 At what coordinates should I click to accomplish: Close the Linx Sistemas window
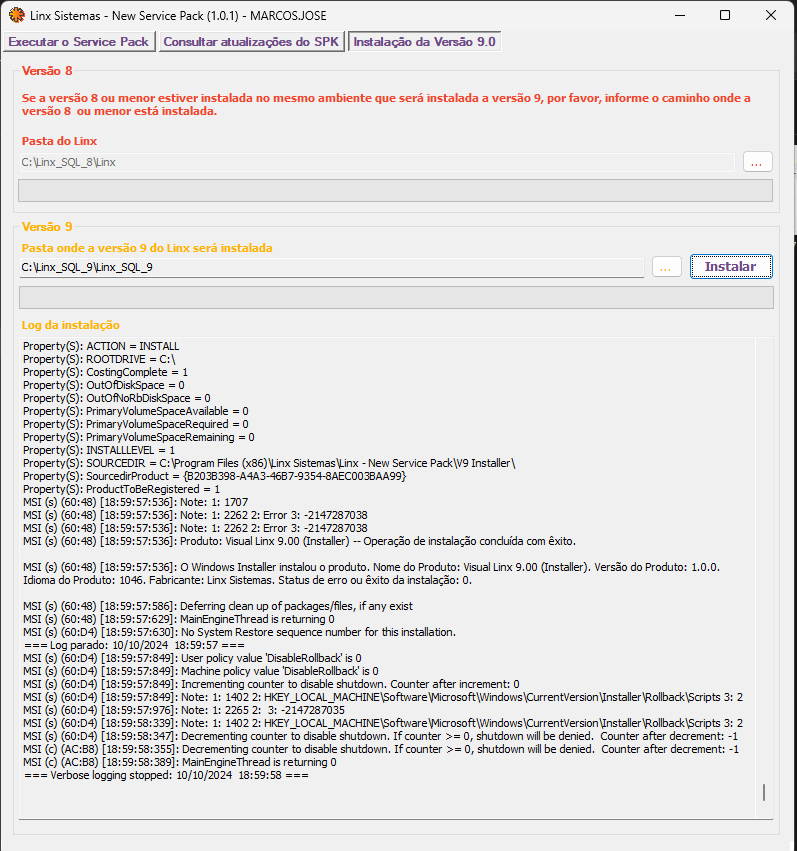pos(770,15)
